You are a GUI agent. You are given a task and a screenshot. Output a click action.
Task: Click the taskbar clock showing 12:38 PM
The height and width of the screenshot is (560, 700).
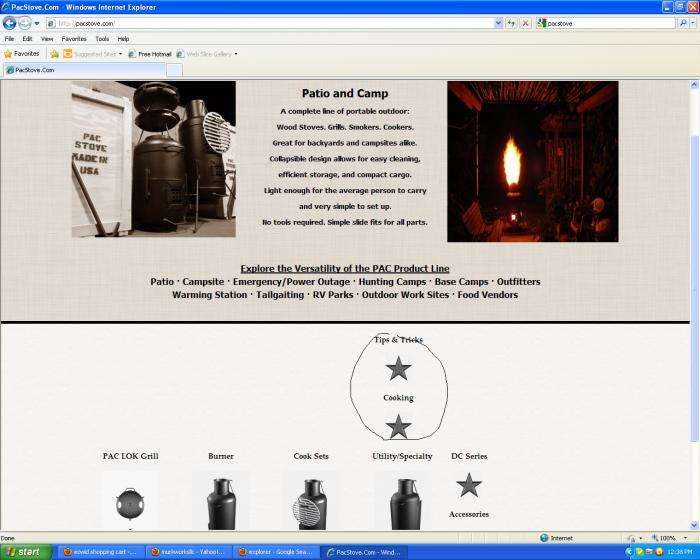(x=680, y=552)
